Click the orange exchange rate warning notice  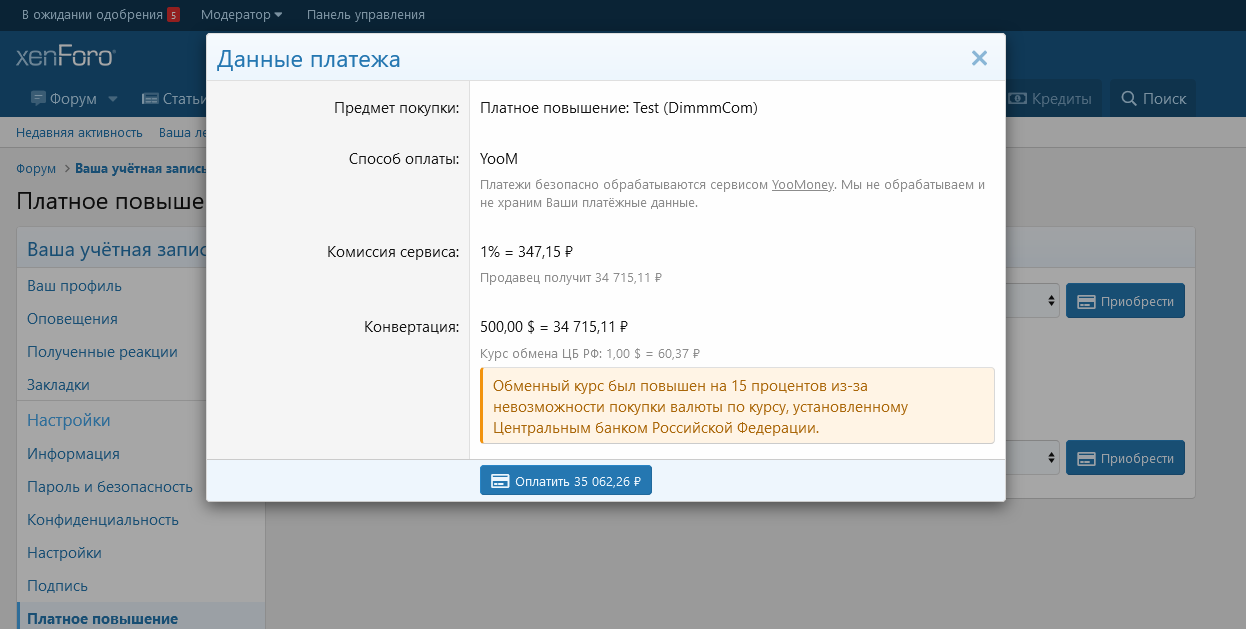pos(737,406)
